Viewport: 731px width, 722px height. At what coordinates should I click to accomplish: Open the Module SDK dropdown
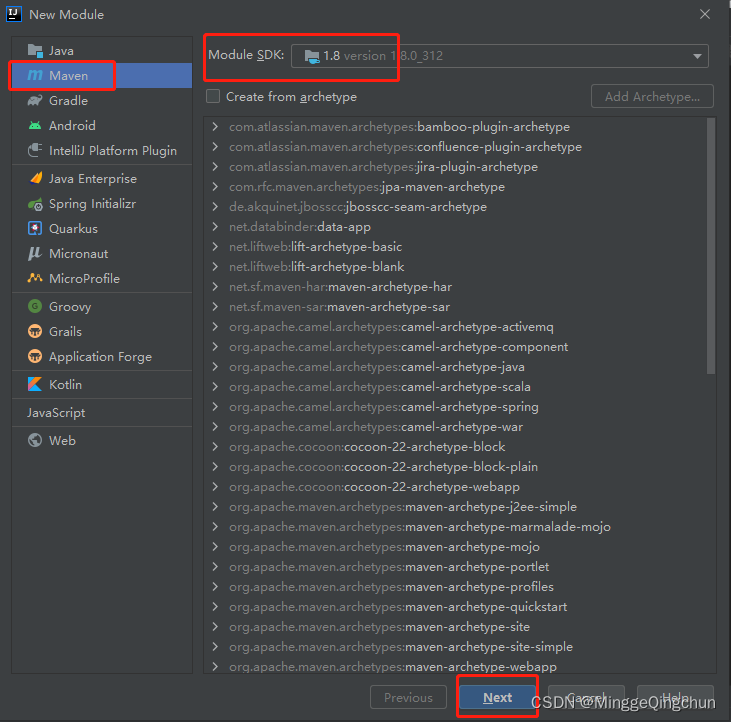pos(500,56)
